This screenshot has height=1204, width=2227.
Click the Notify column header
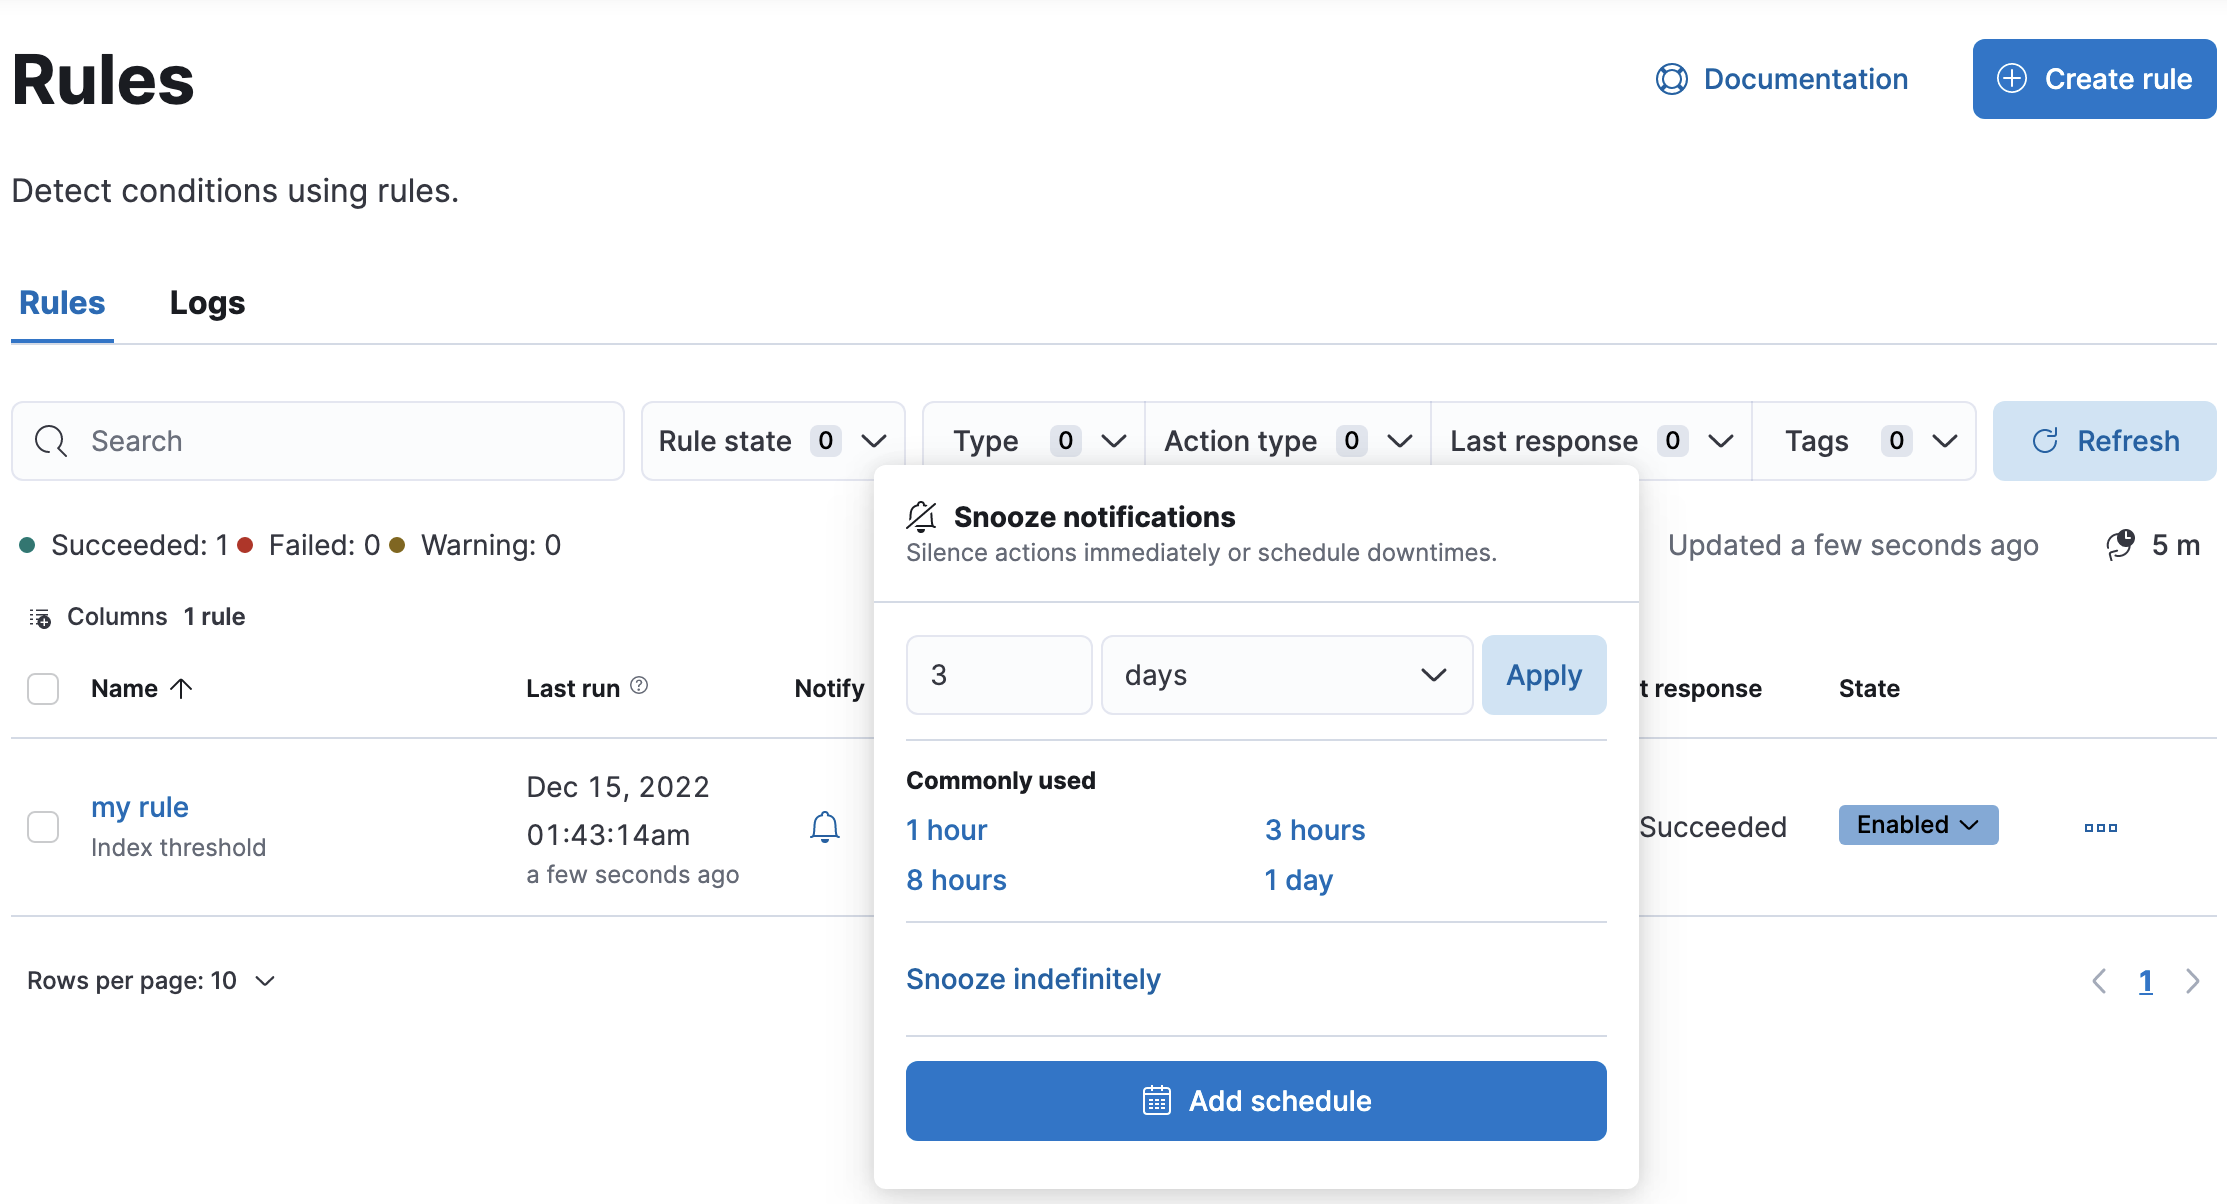coord(829,689)
